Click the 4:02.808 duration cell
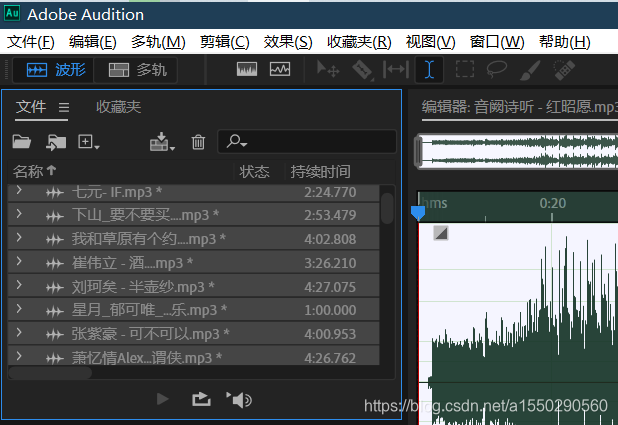 coord(330,239)
